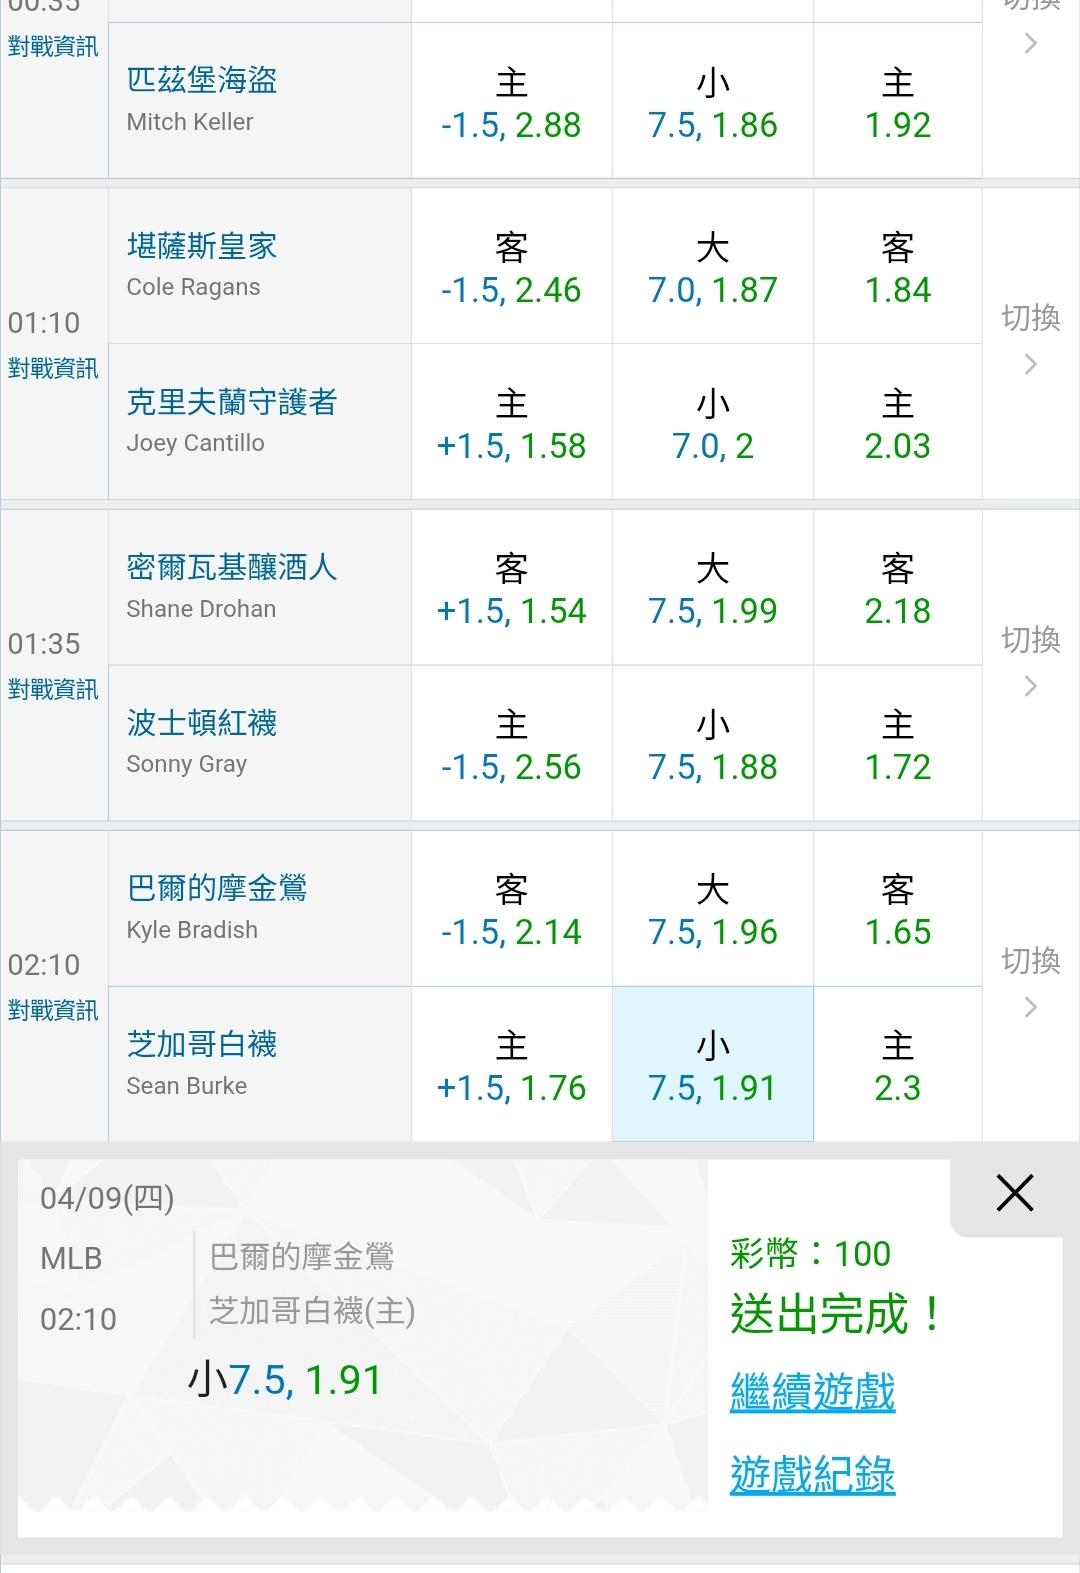The width and height of the screenshot is (1080, 1573).
Task: Select 小 7.0, 2 for 克里夫蘭守護者
Action: (712, 423)
